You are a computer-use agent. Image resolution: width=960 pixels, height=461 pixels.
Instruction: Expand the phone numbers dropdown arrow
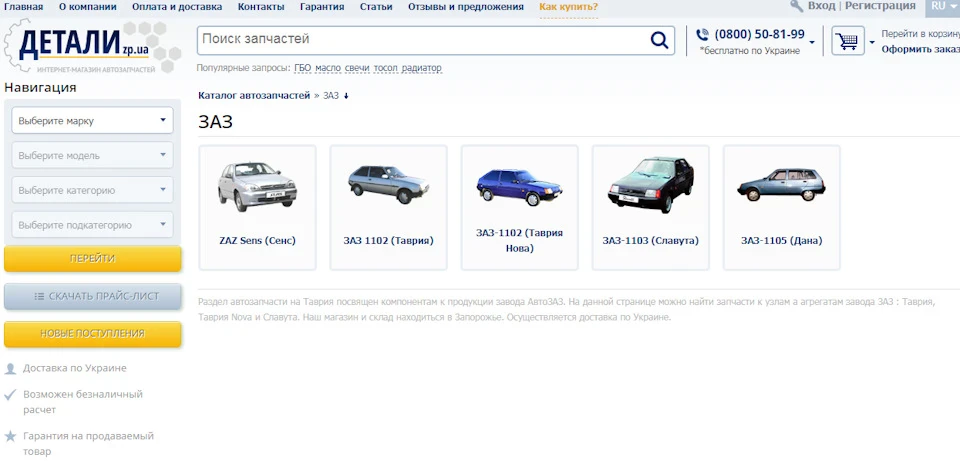click(x=812, y=42)
